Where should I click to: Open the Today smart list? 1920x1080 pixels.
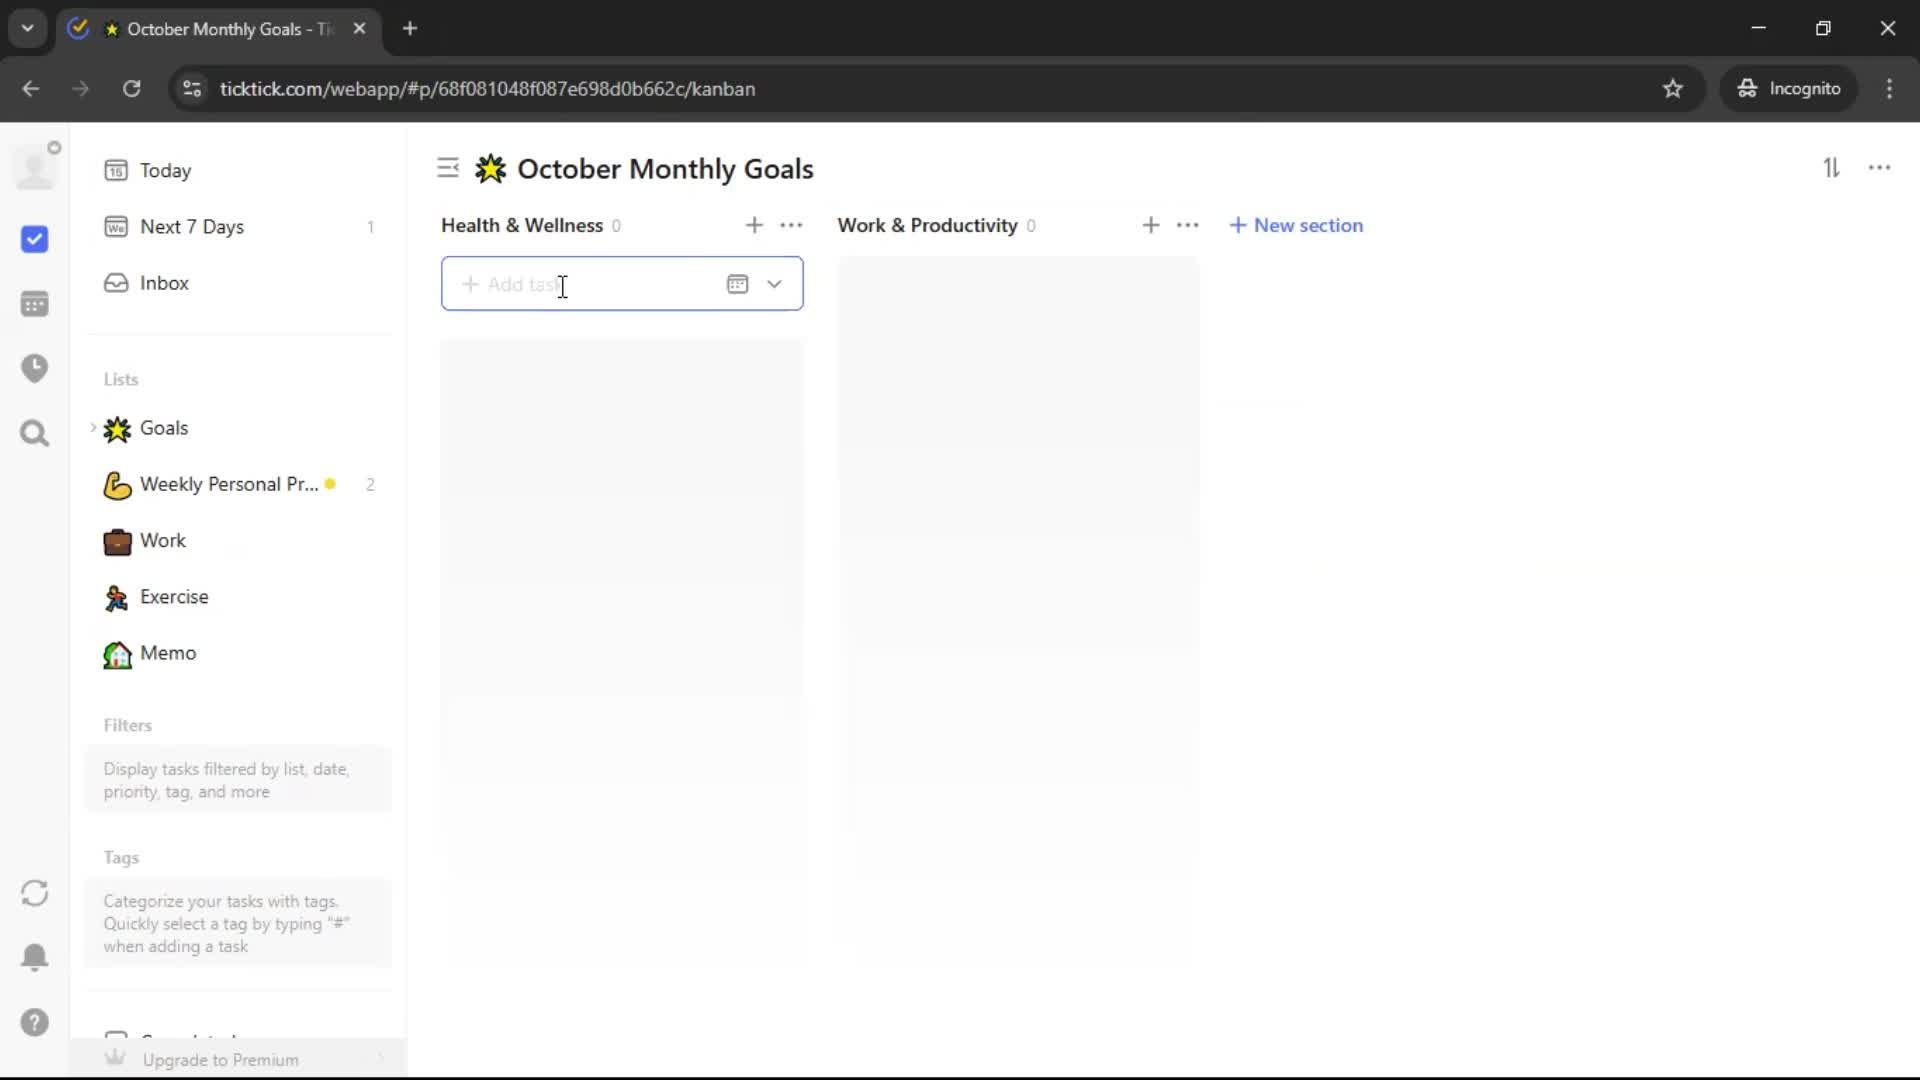tap(165, 171)
